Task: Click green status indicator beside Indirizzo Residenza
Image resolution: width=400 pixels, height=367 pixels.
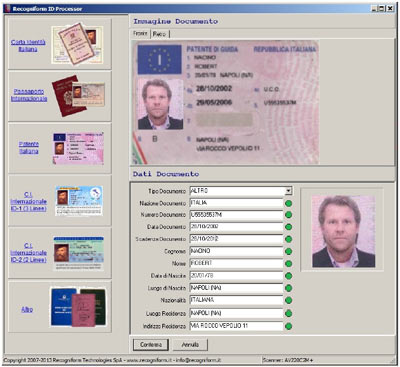Action: [289, 326]
